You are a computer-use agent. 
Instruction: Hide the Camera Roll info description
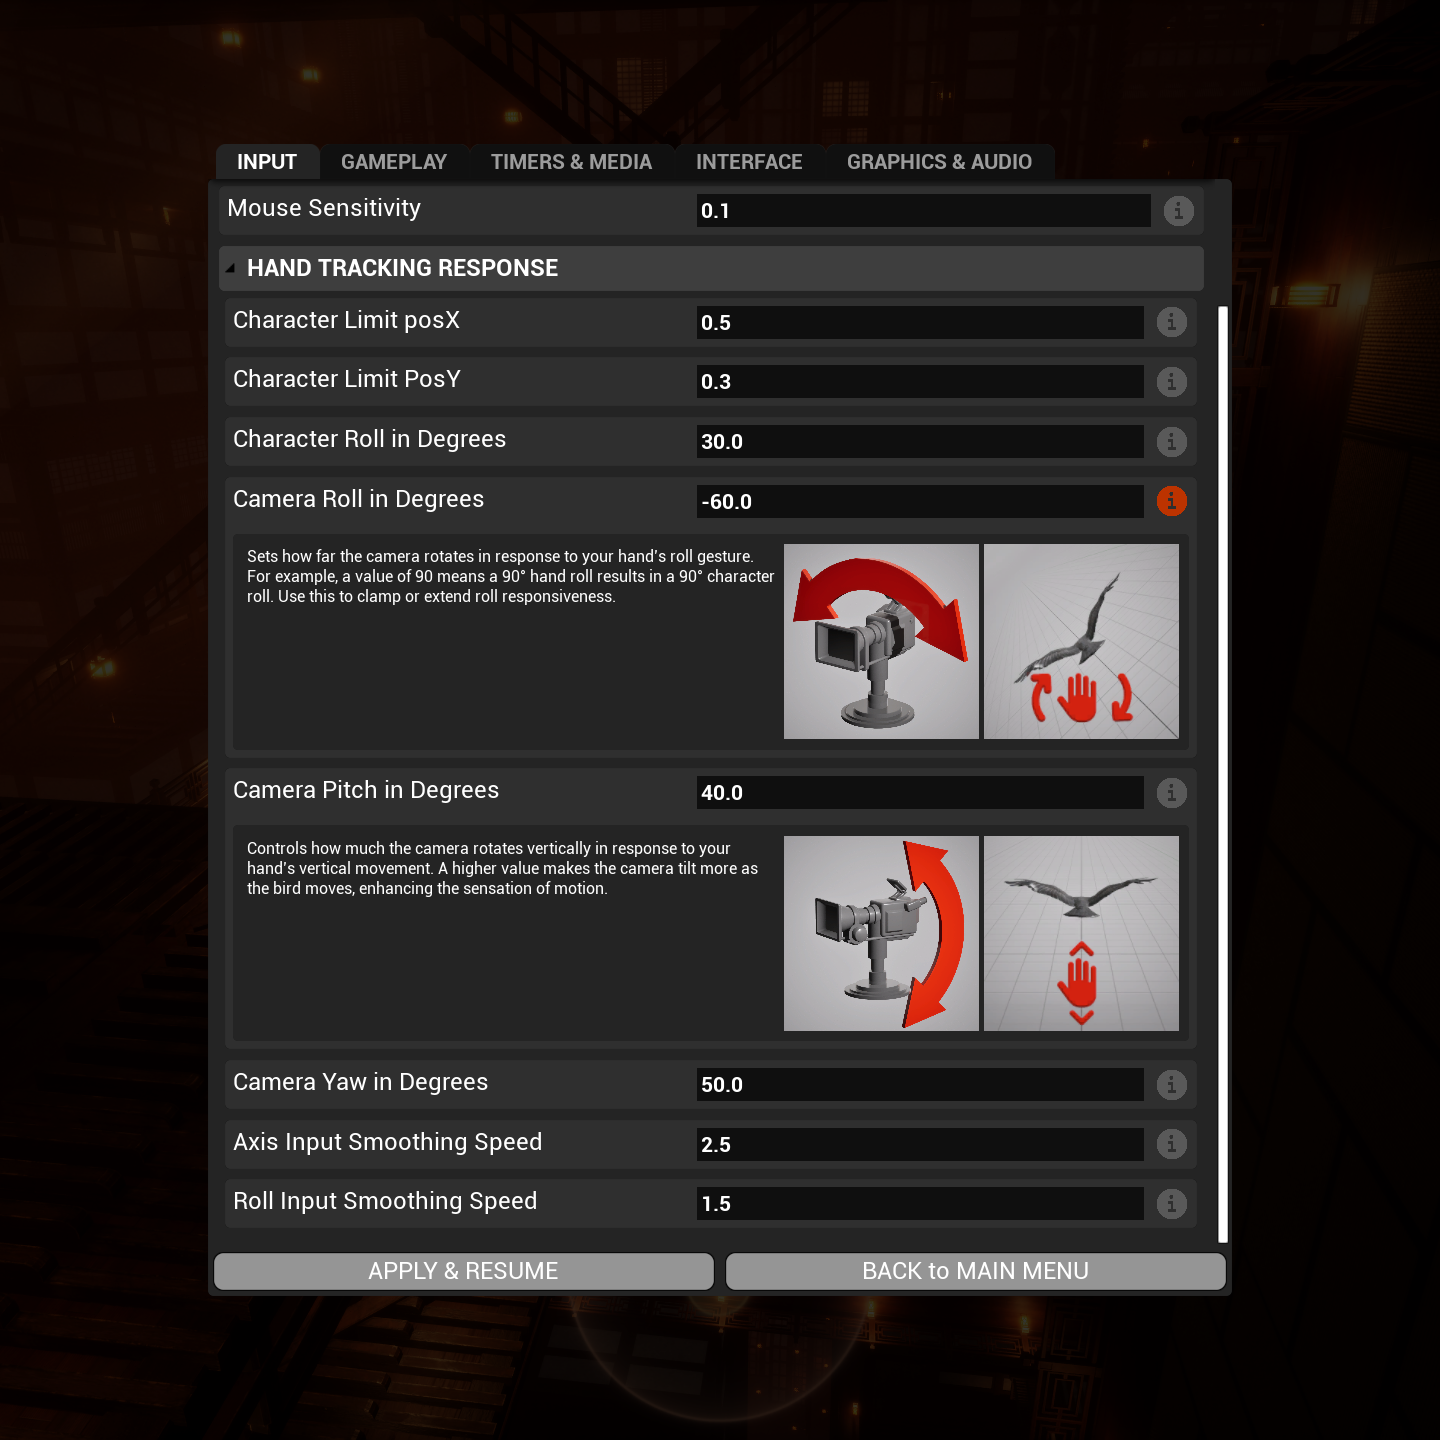[x=1171, y=501]
